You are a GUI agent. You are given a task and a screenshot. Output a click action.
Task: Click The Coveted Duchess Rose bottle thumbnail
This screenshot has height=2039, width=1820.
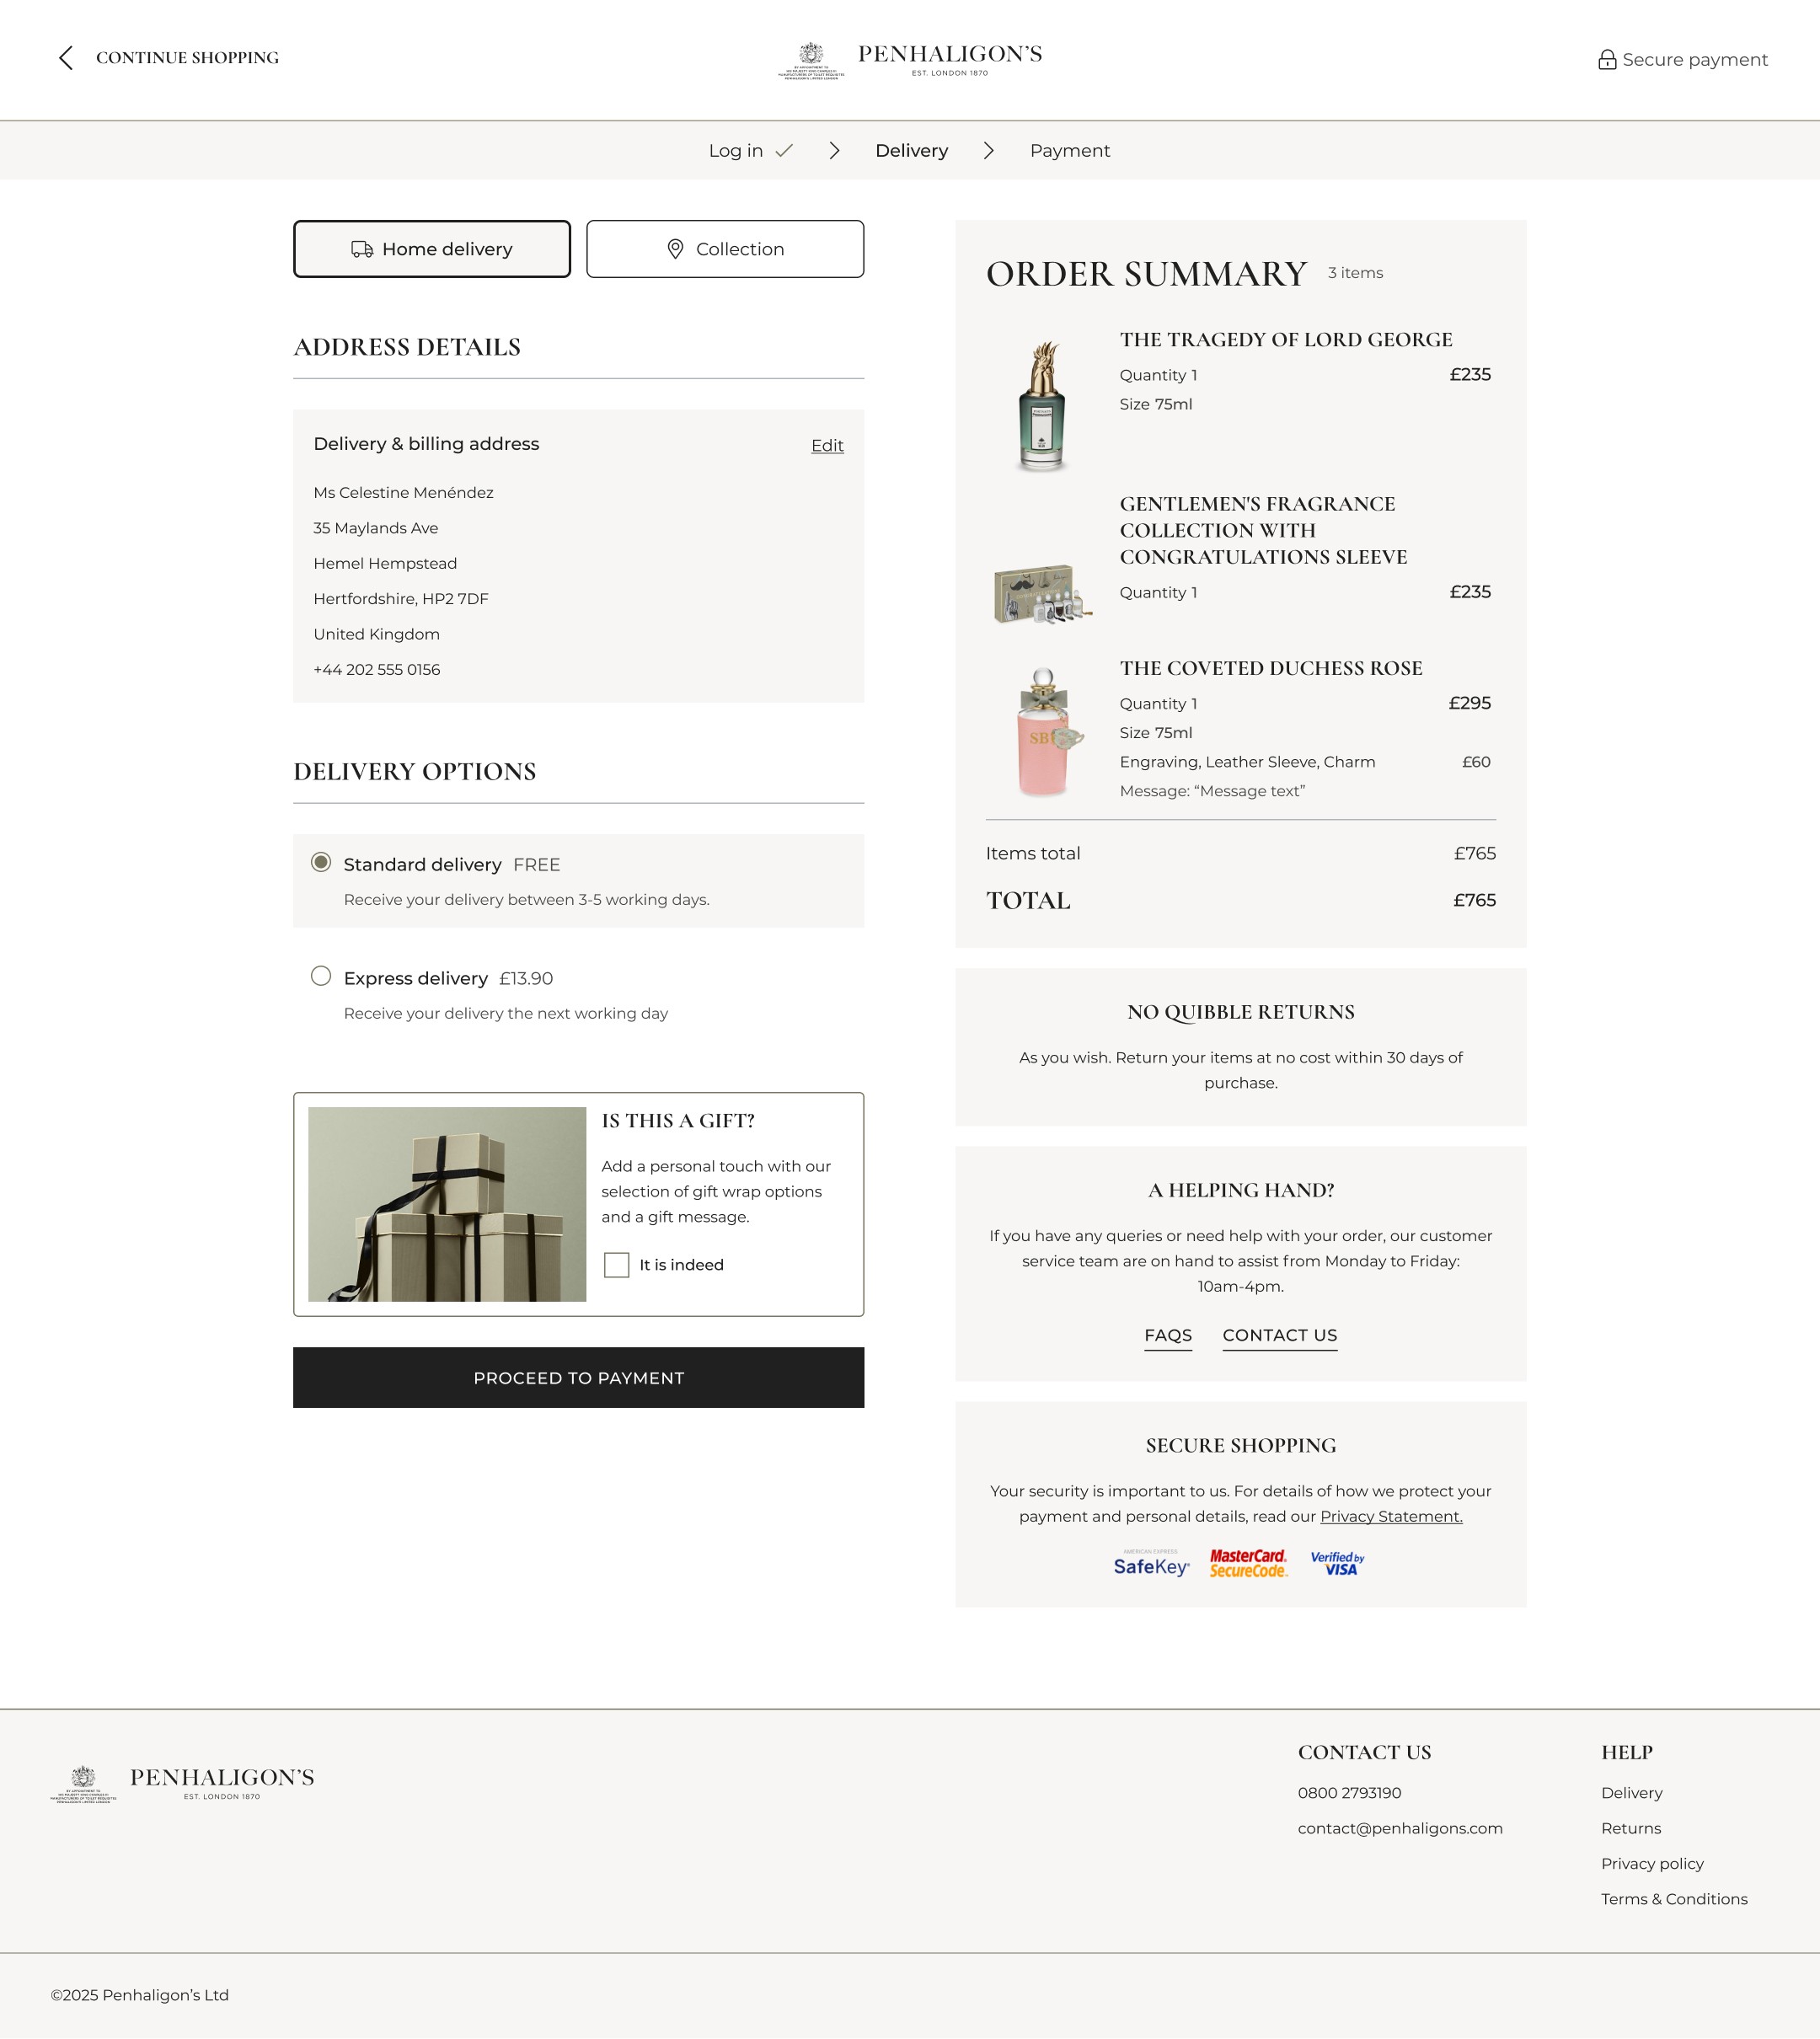[x=1042, y=733]
